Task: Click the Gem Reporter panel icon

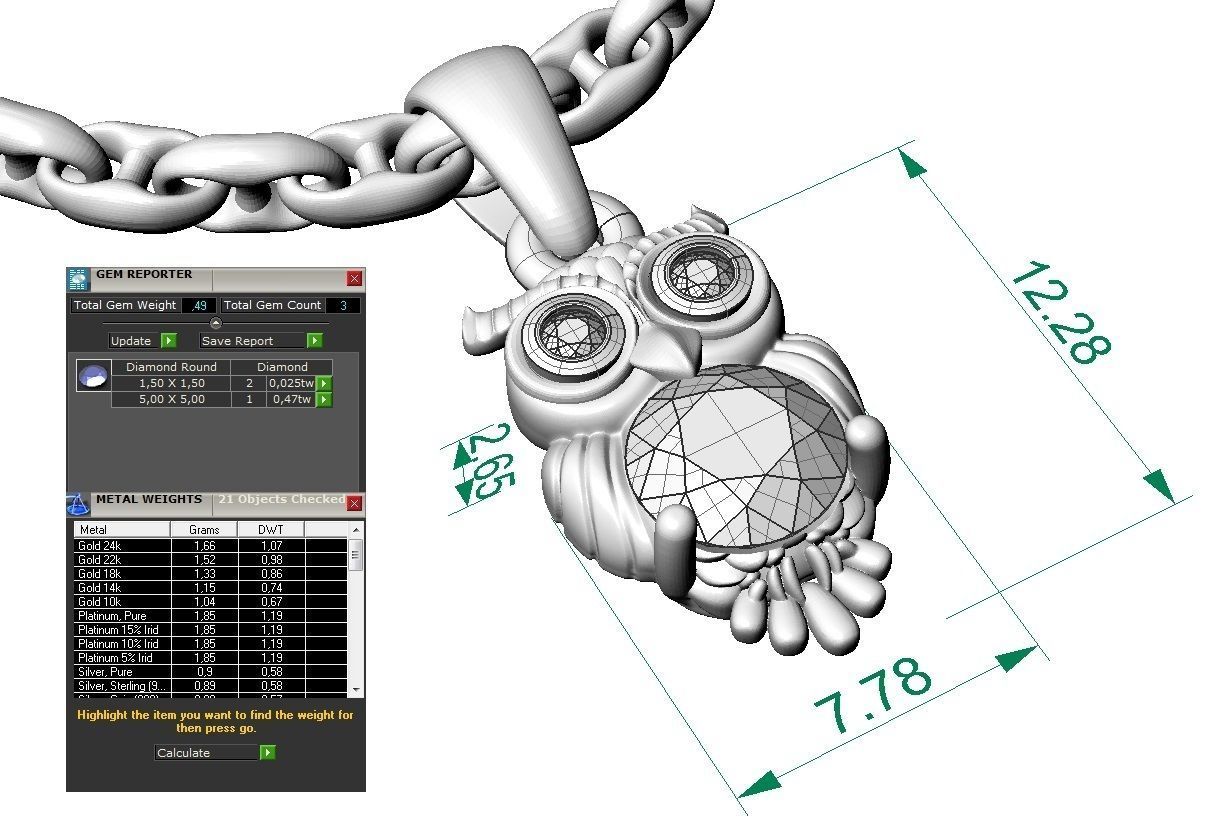Action: tap(78, 279)
